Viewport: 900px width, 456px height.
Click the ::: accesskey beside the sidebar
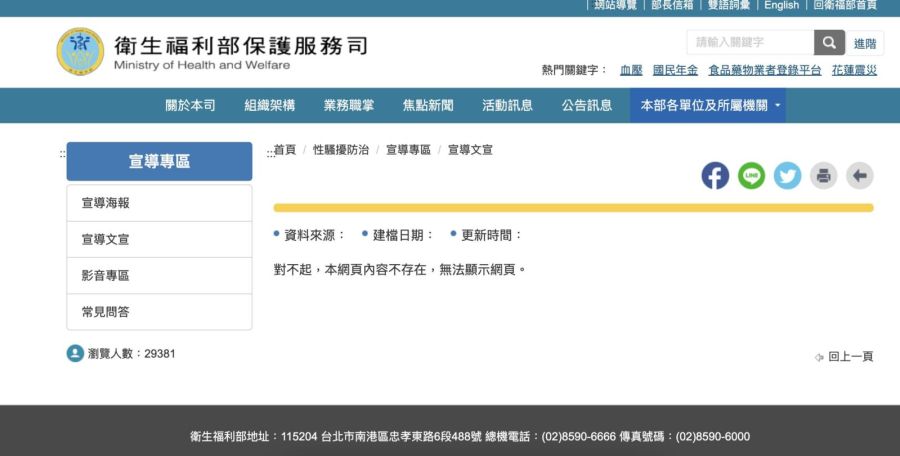point(63,154)
